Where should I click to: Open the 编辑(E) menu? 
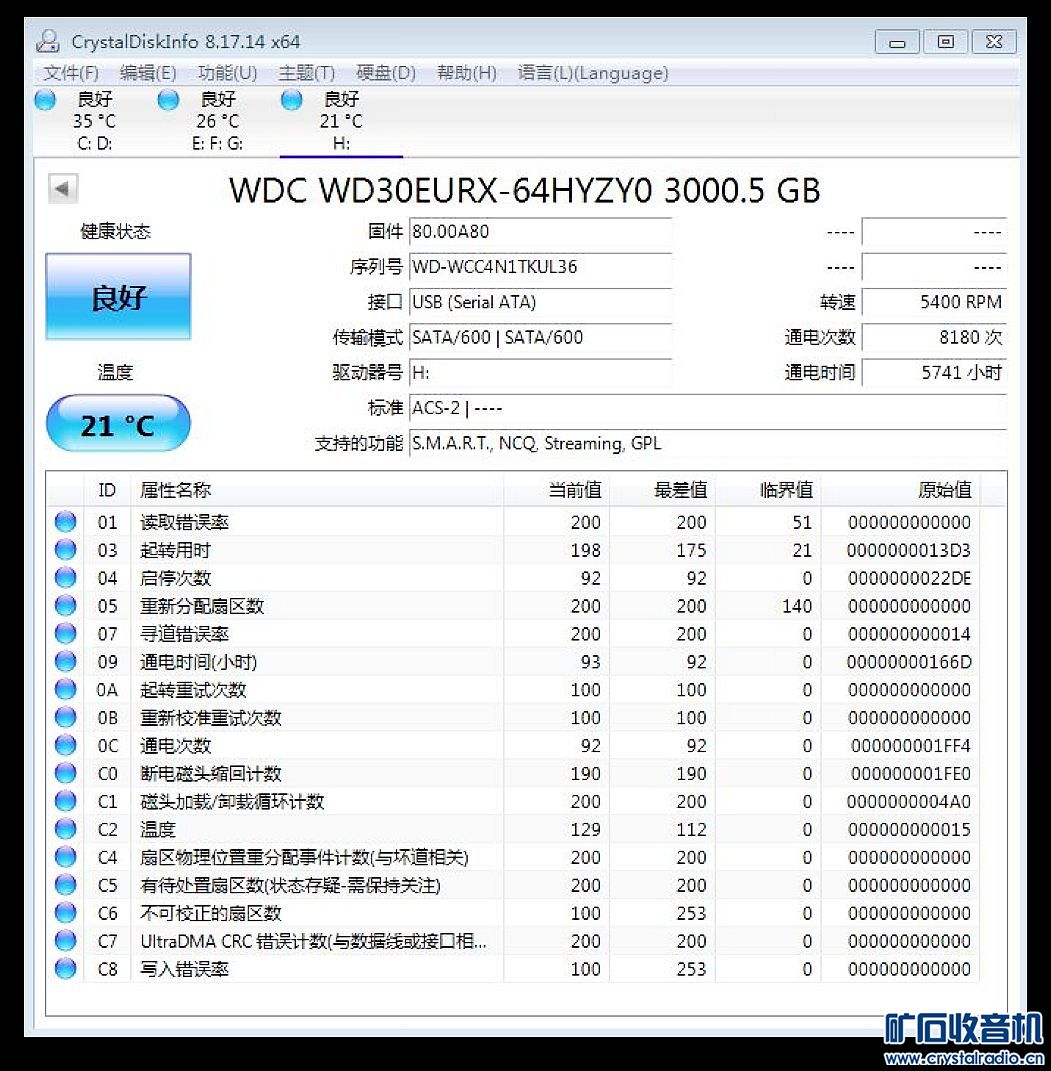(148, 72)
